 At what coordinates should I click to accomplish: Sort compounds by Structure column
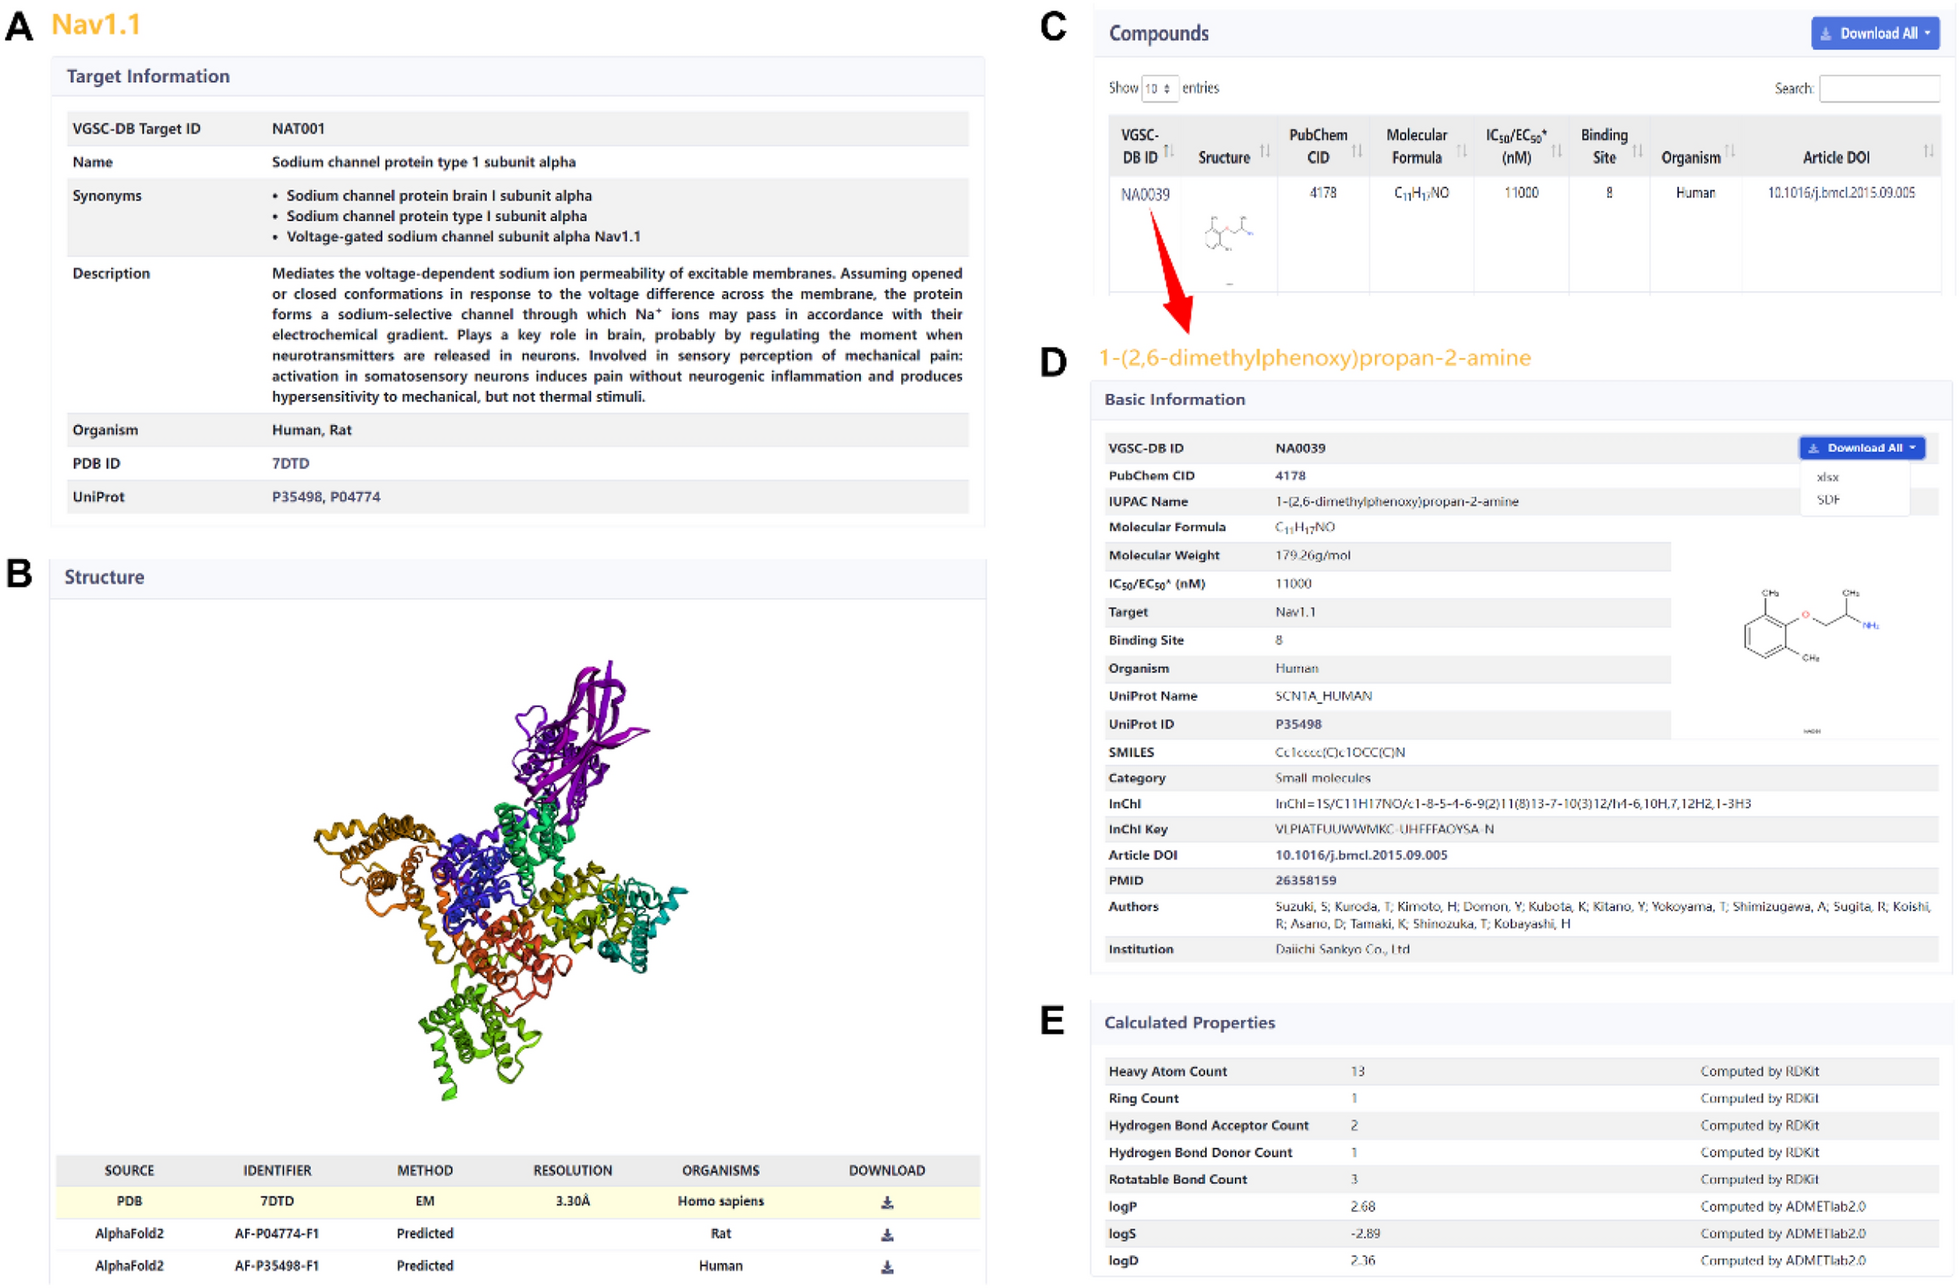[x=1264, y=151]
